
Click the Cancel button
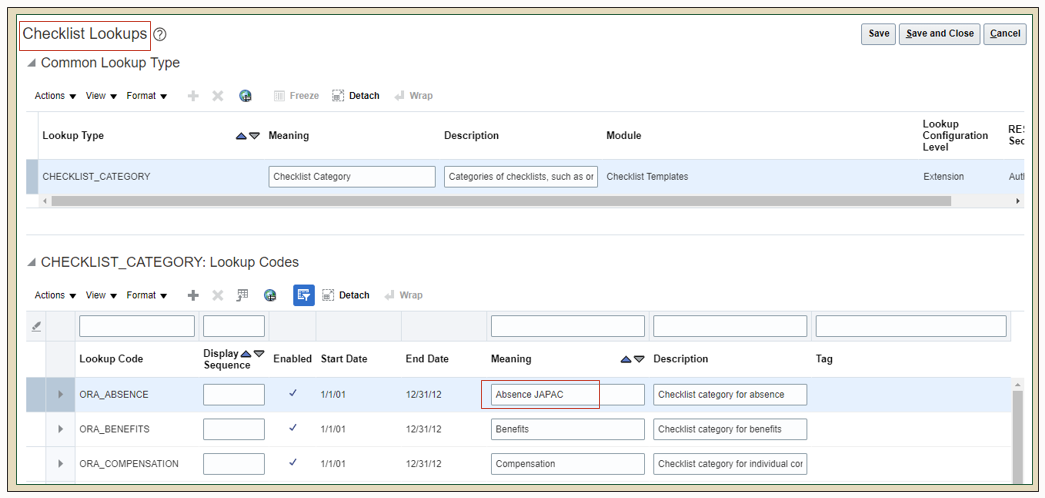pyautogui.click(x=1004, y=34)
